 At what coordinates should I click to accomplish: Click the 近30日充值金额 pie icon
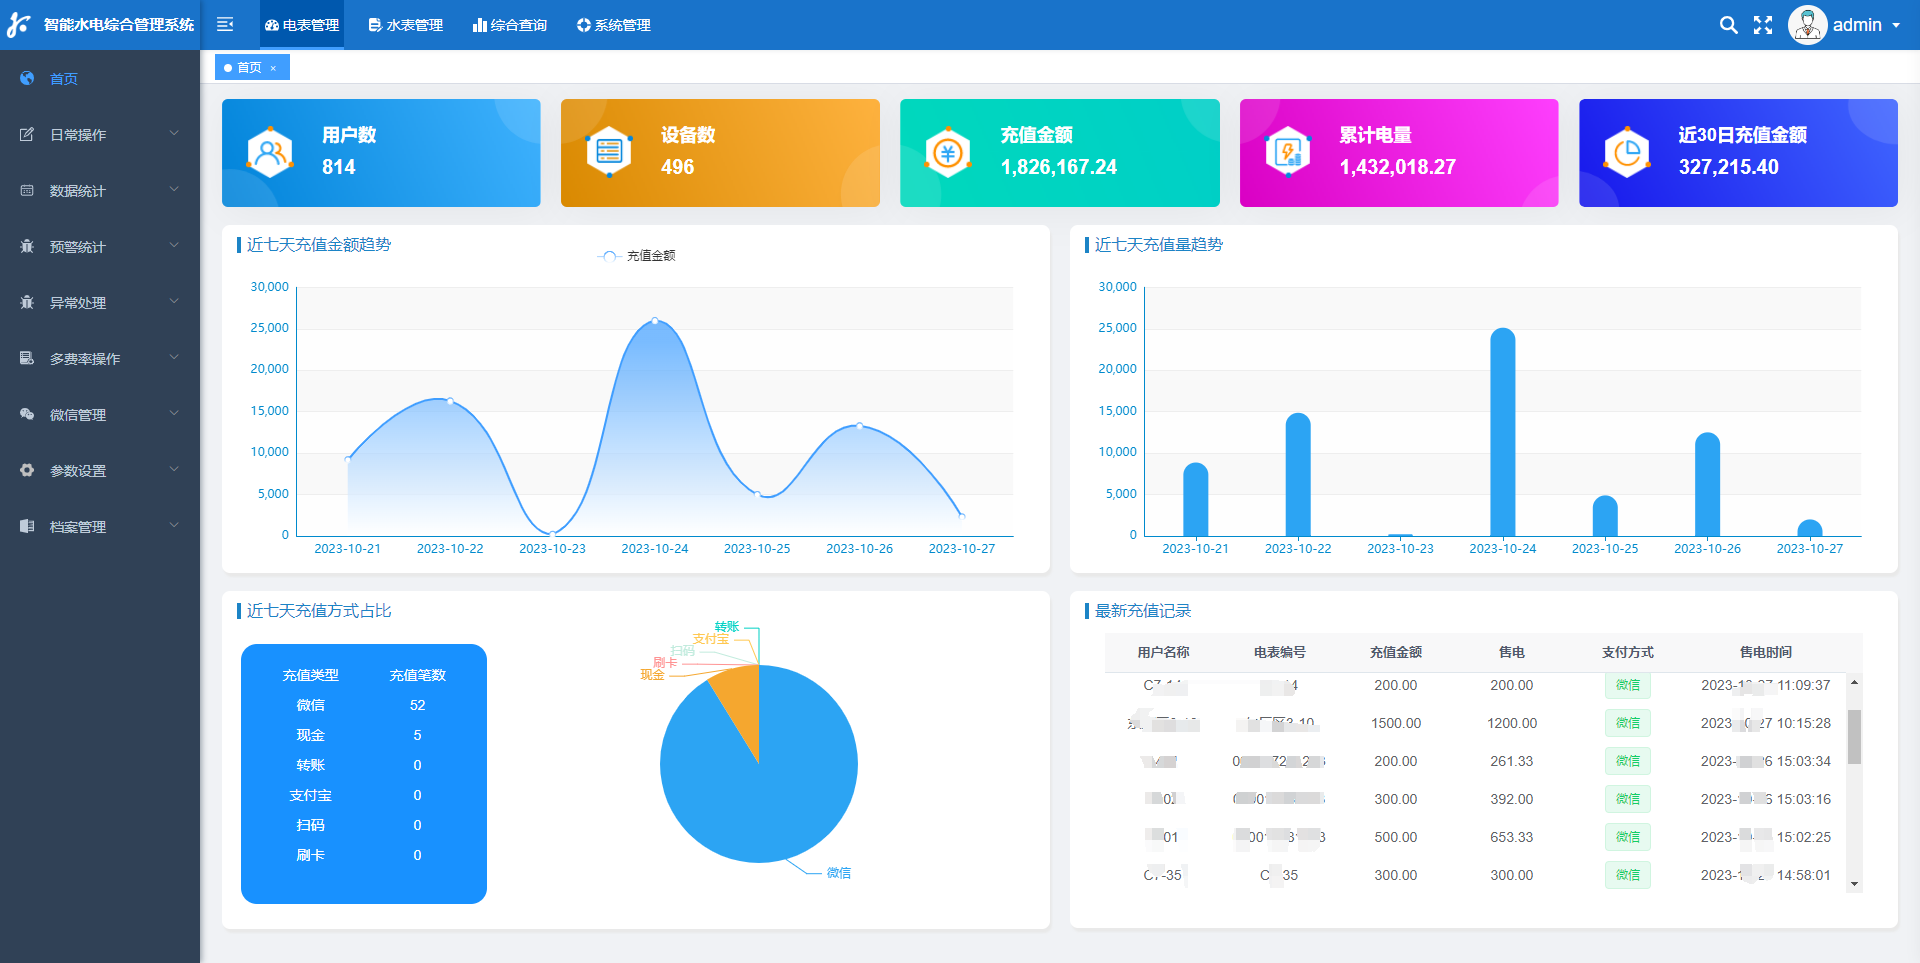pyautogui.click(x=1627, y=153)
